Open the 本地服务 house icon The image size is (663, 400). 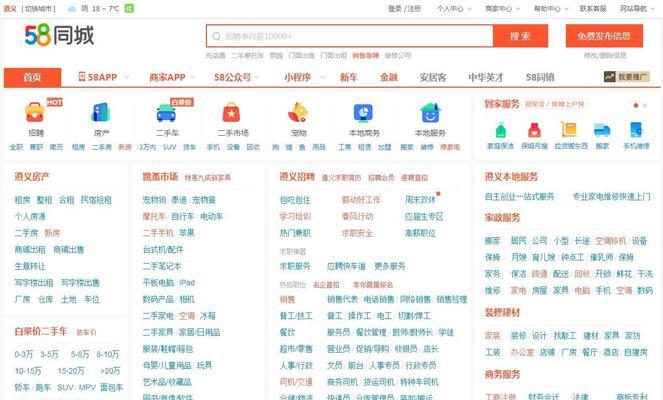tap(430, 112)
